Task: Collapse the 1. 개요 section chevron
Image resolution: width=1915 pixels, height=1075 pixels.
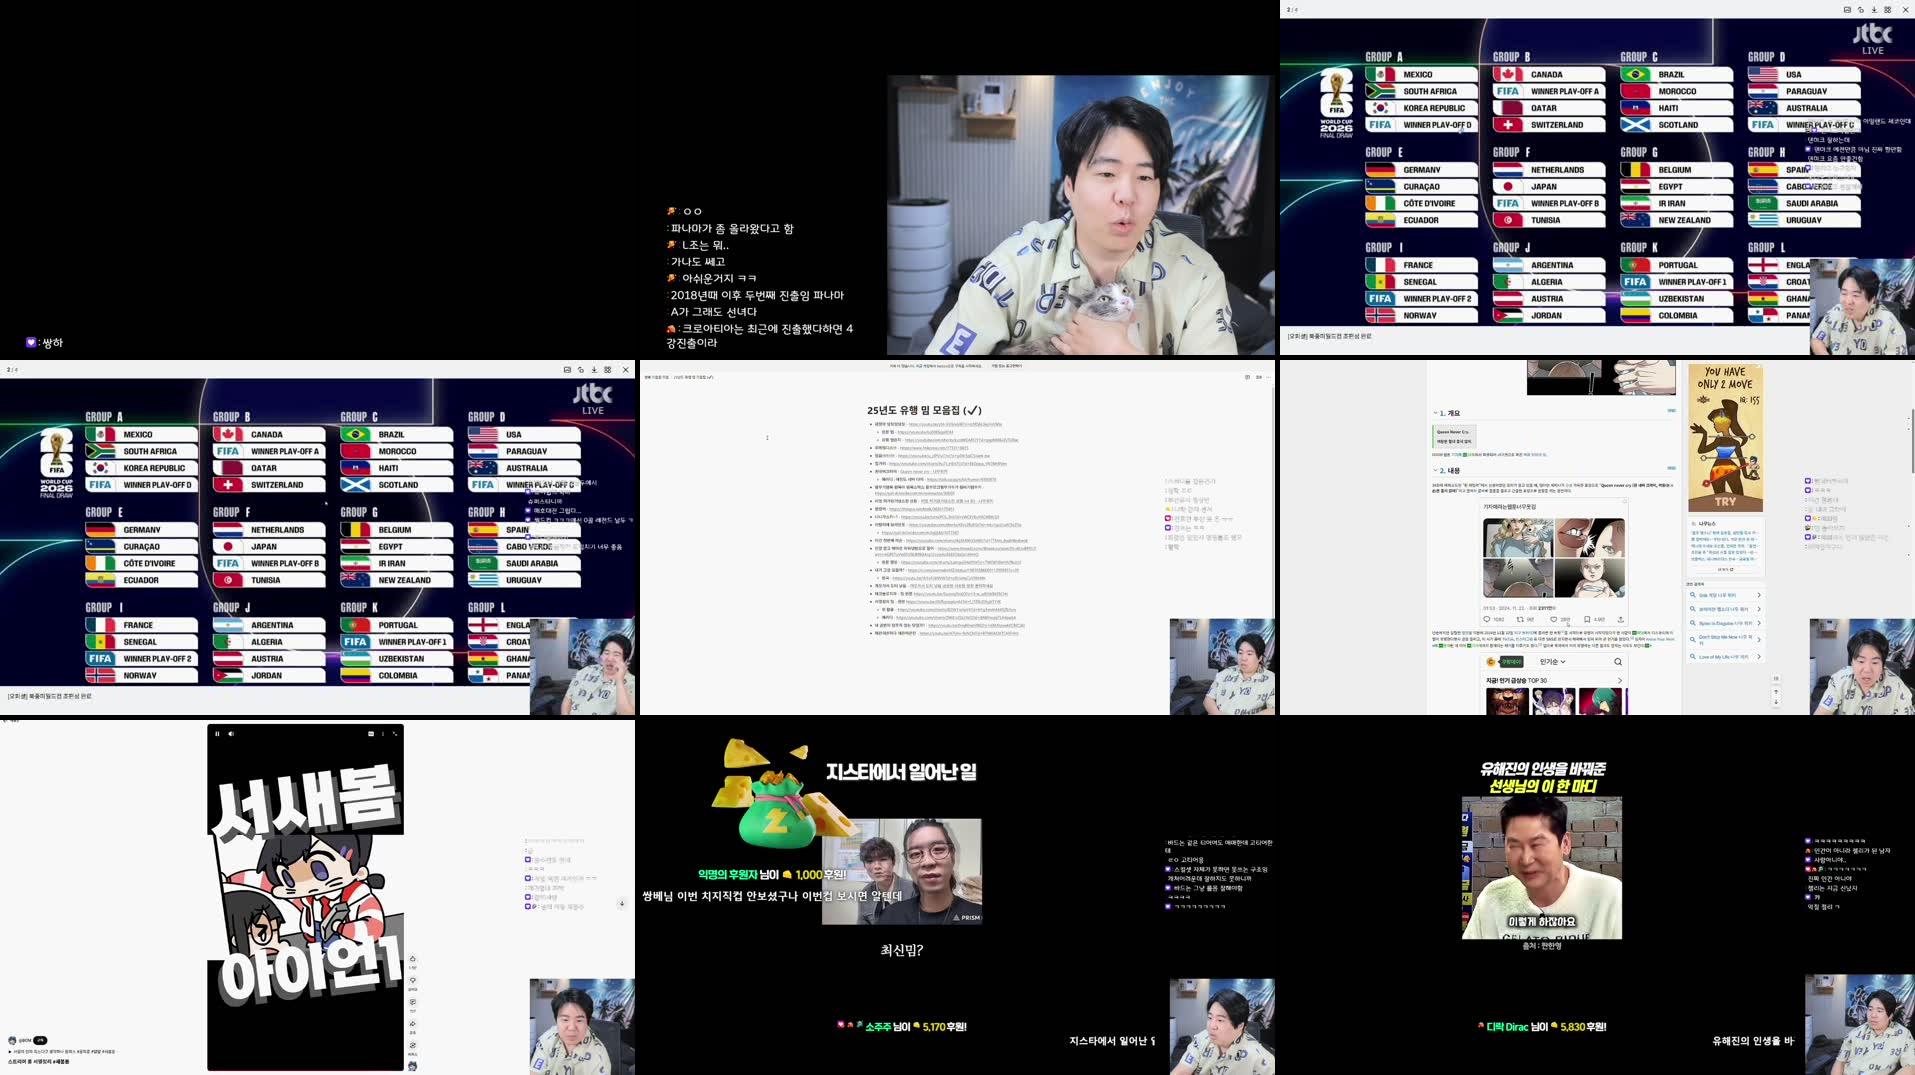Action: (x=1435, y=412)
